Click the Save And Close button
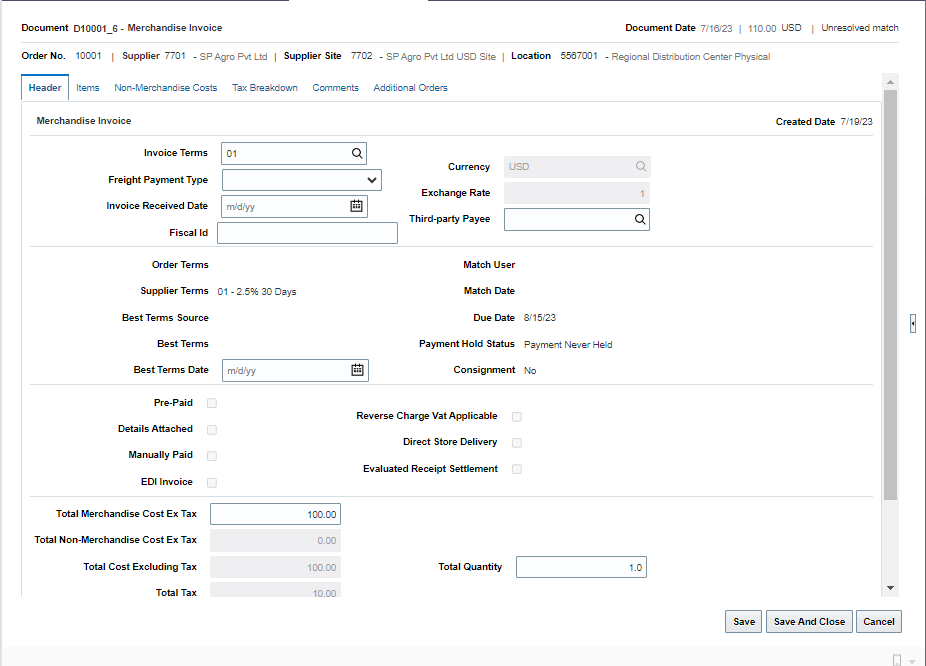This screenshot has height=666, width=926. [x=809, y=621]
